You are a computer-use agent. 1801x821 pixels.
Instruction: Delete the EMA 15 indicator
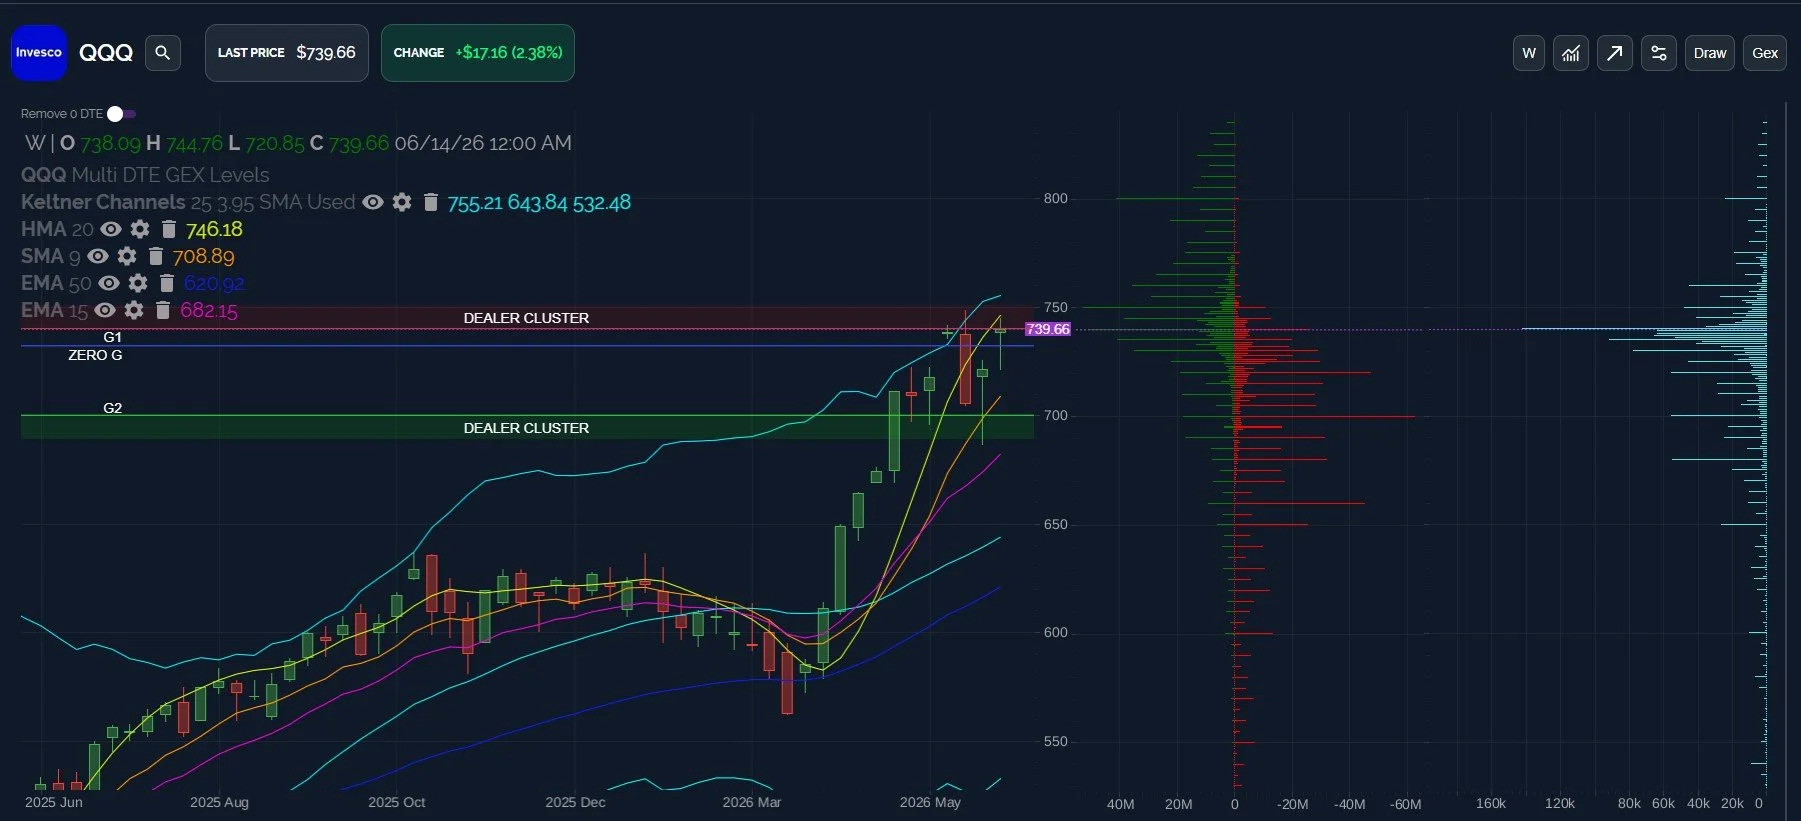(163, 310)
